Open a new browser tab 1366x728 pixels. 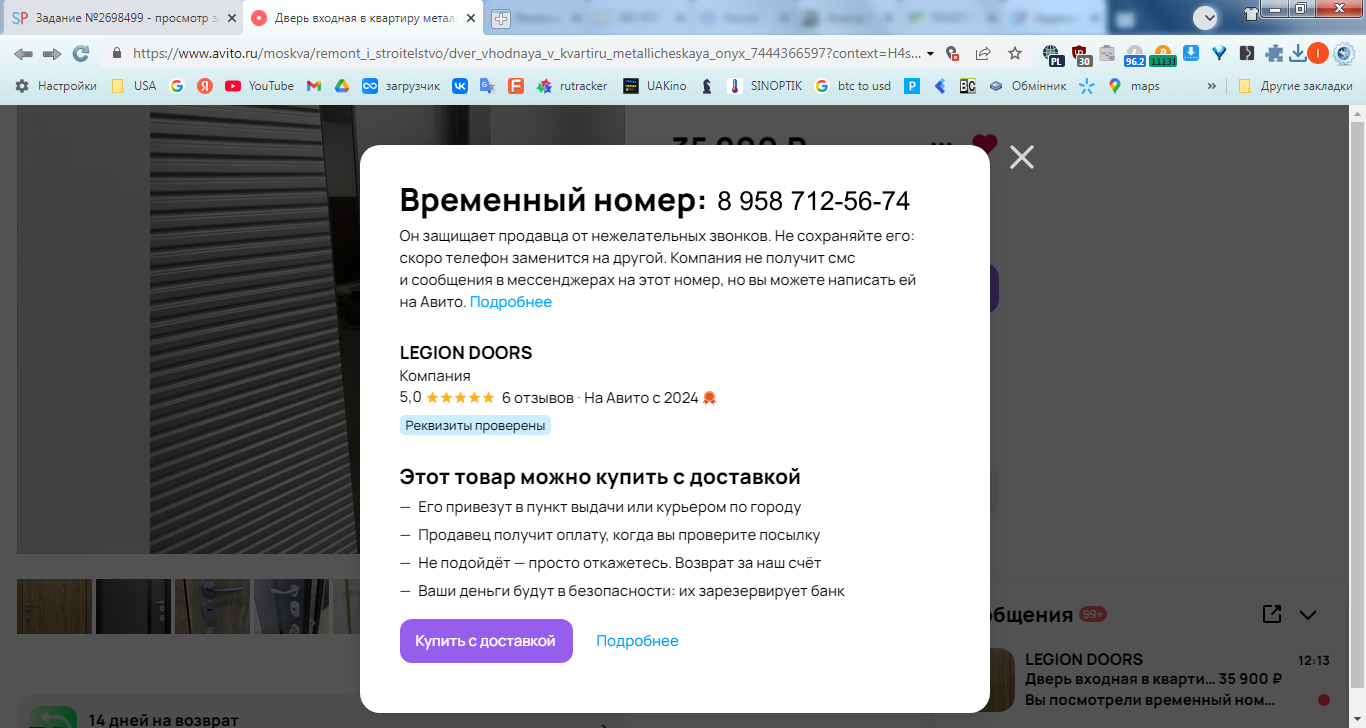coord(499,18)
